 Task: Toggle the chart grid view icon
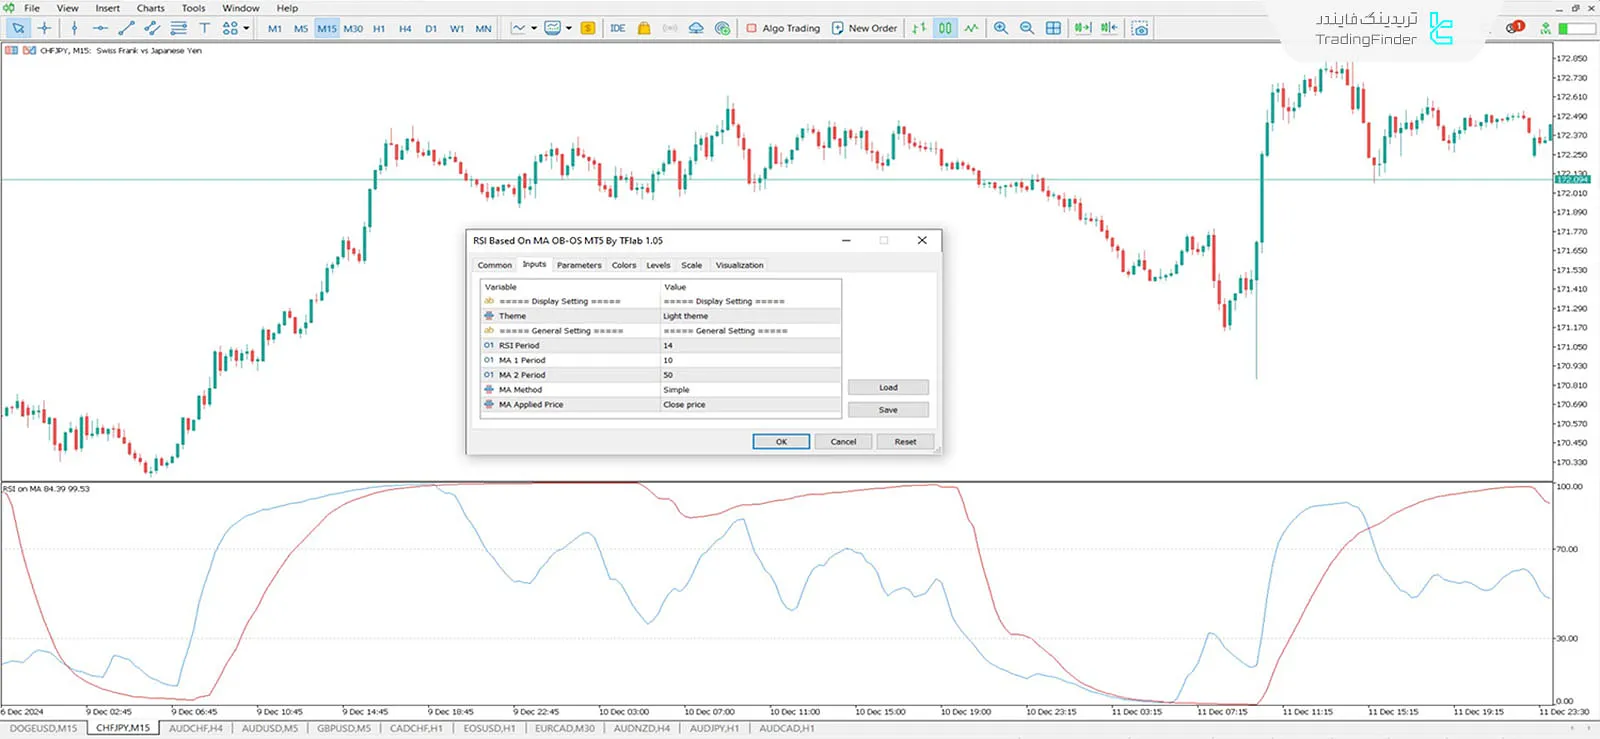point(1053,28)
